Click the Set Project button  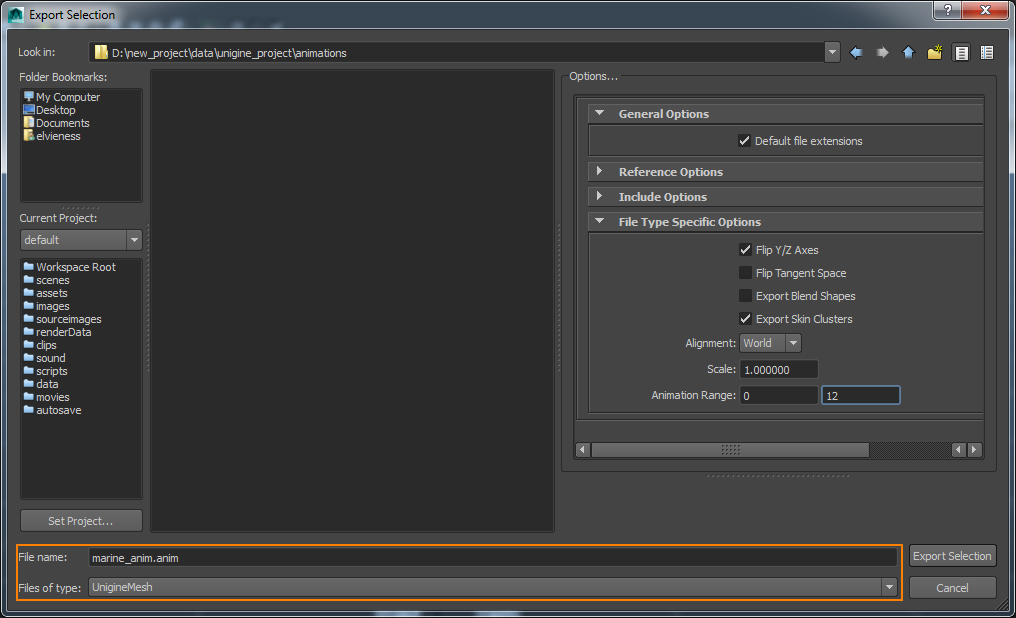[x=81, y=521]
